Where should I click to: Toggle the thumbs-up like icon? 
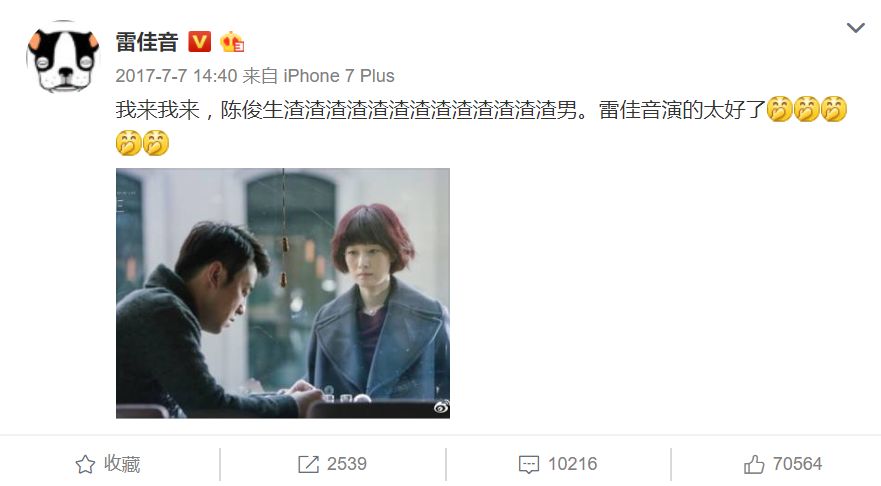[754, 464]
